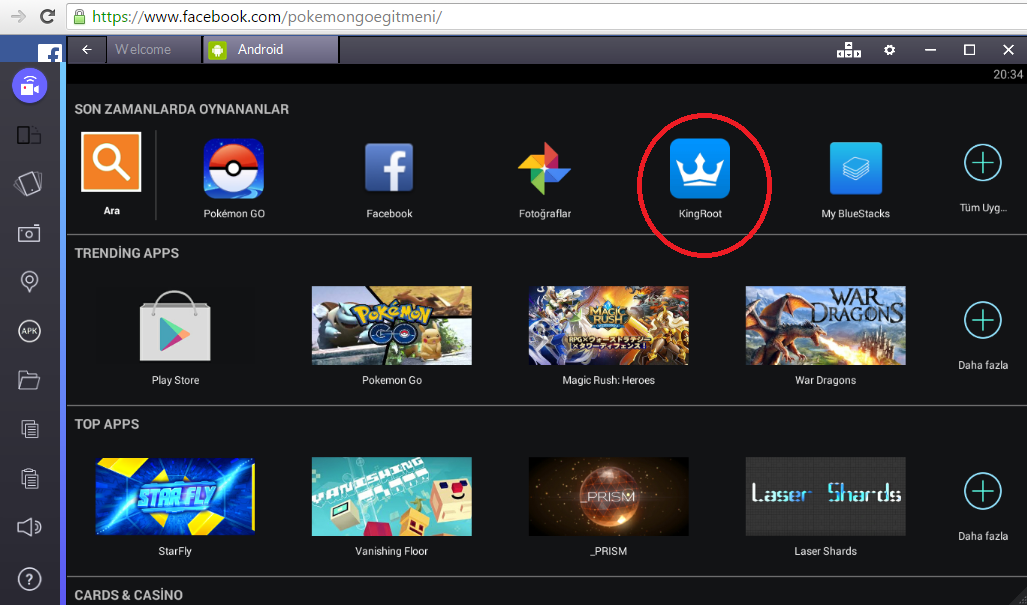
Task: Open the War Dragons thumbnail
Action: point(825,325)
